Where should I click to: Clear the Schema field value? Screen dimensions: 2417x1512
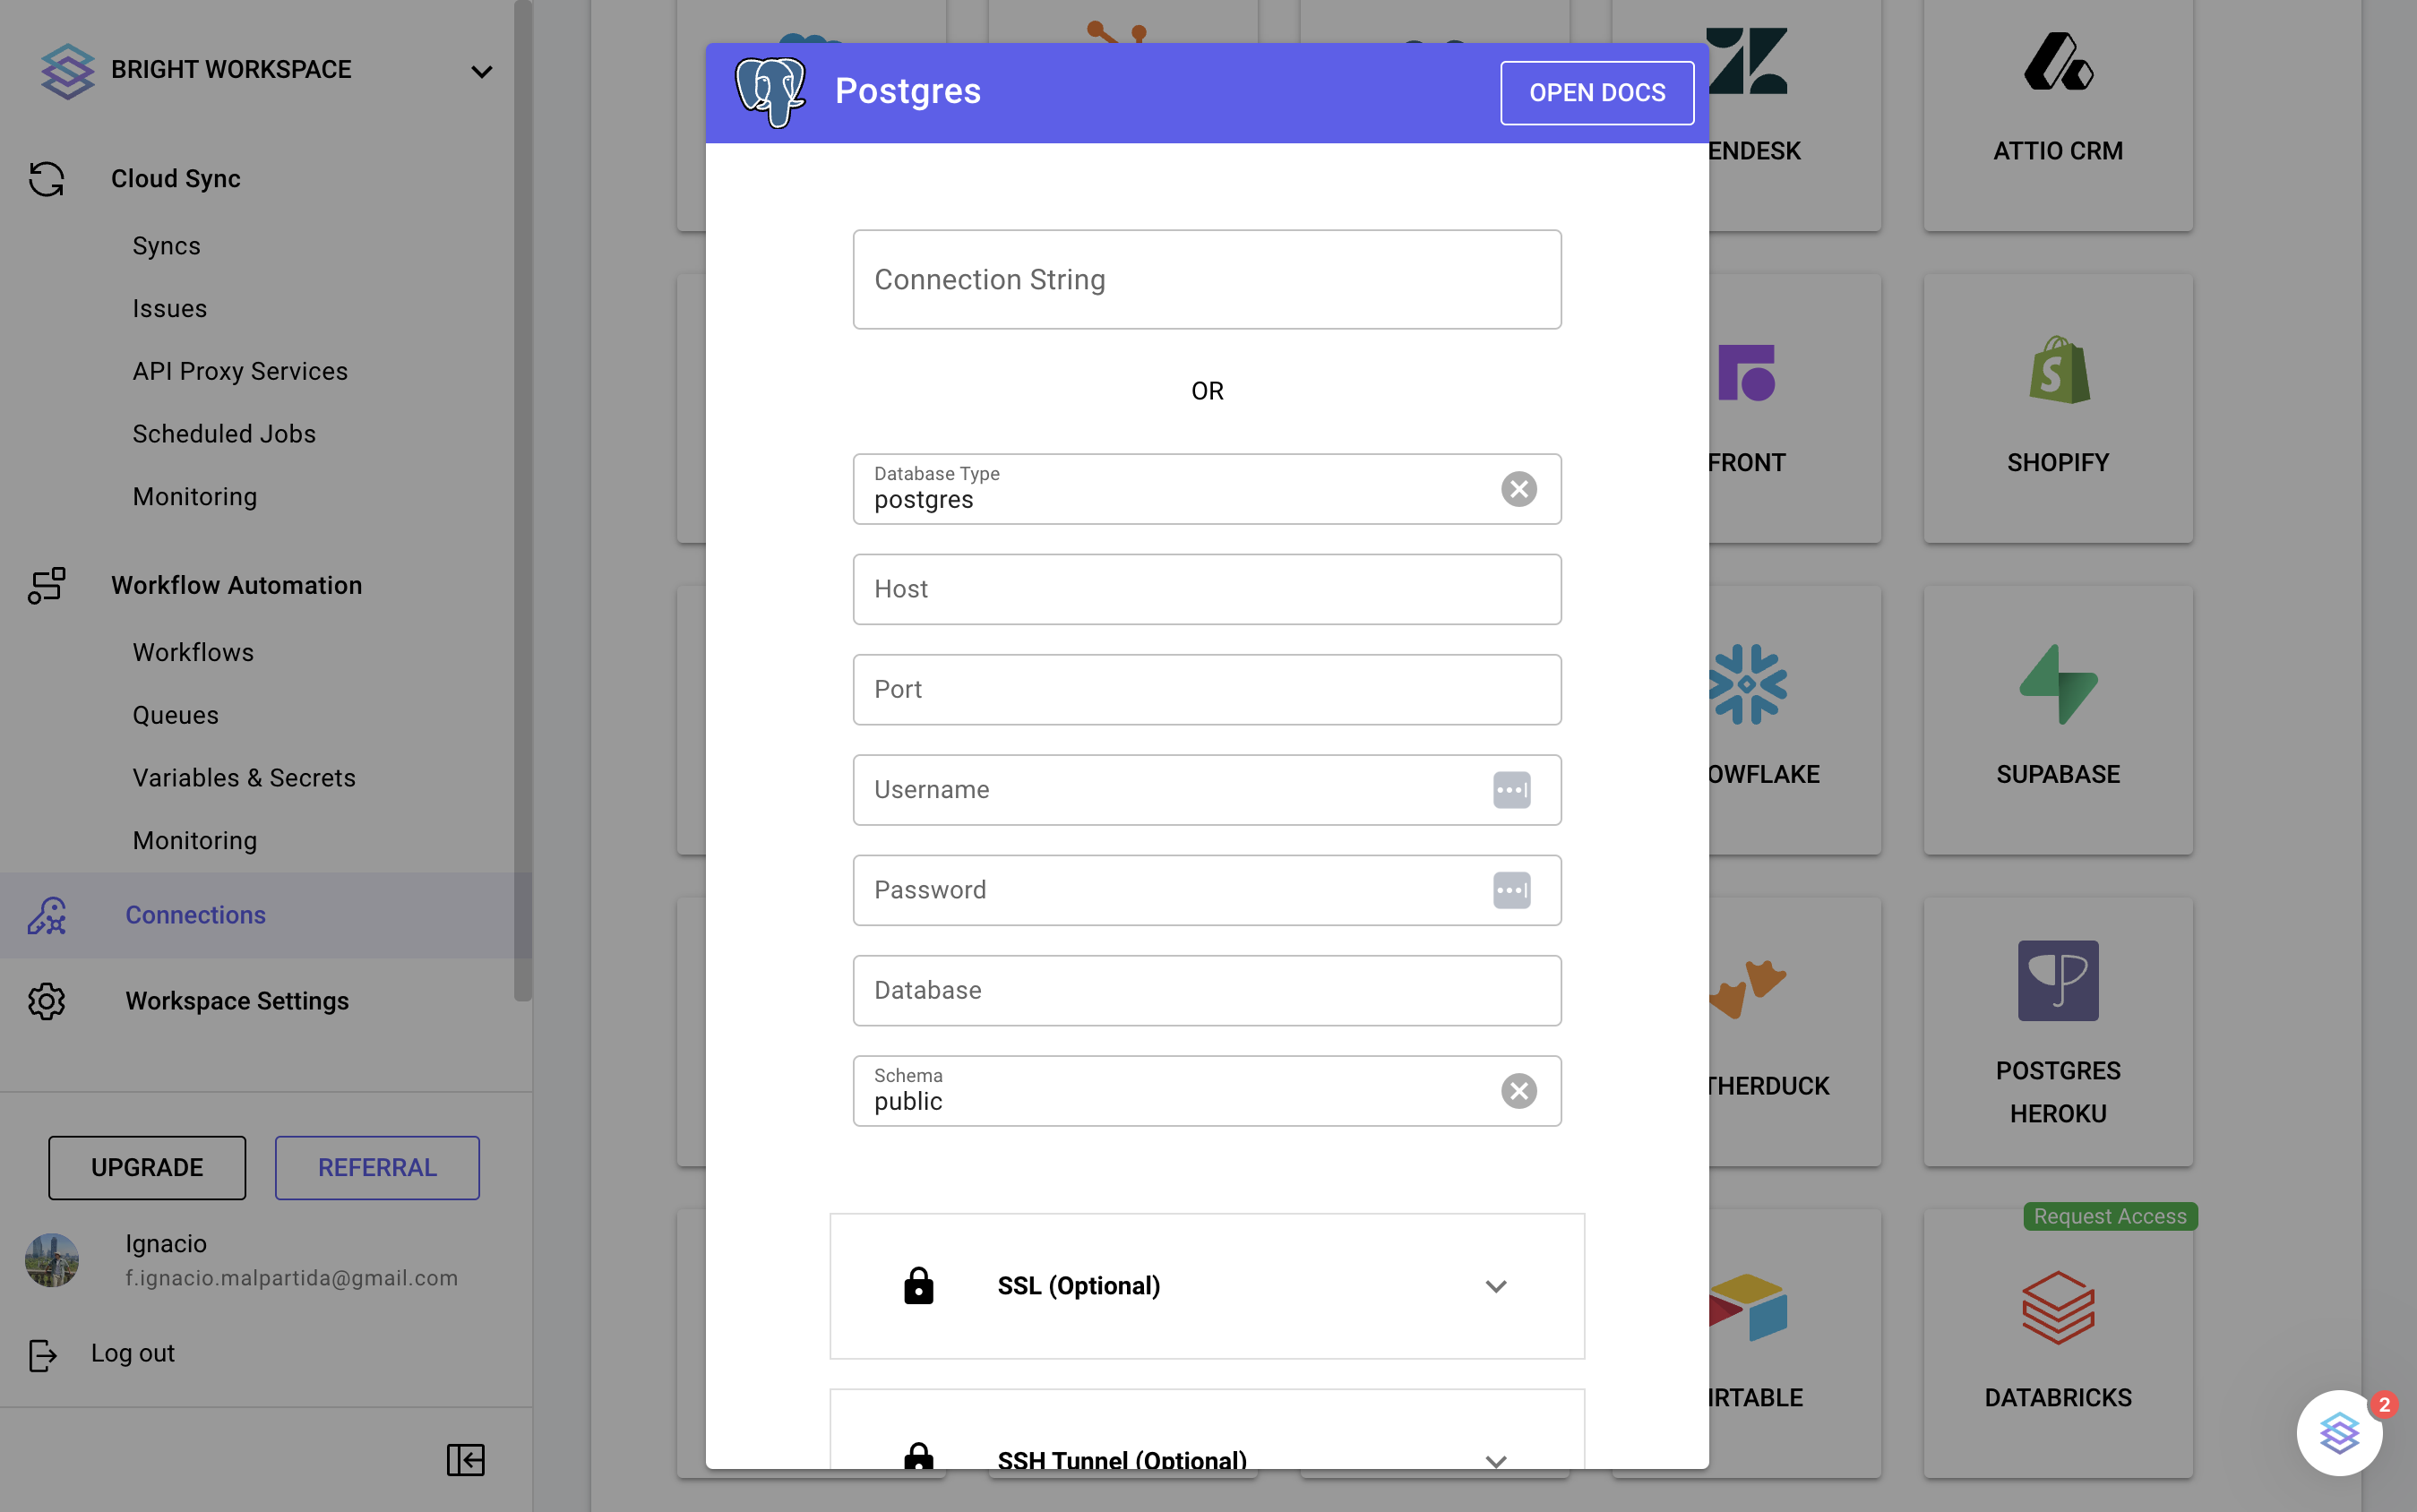tap(1518, 1091)
